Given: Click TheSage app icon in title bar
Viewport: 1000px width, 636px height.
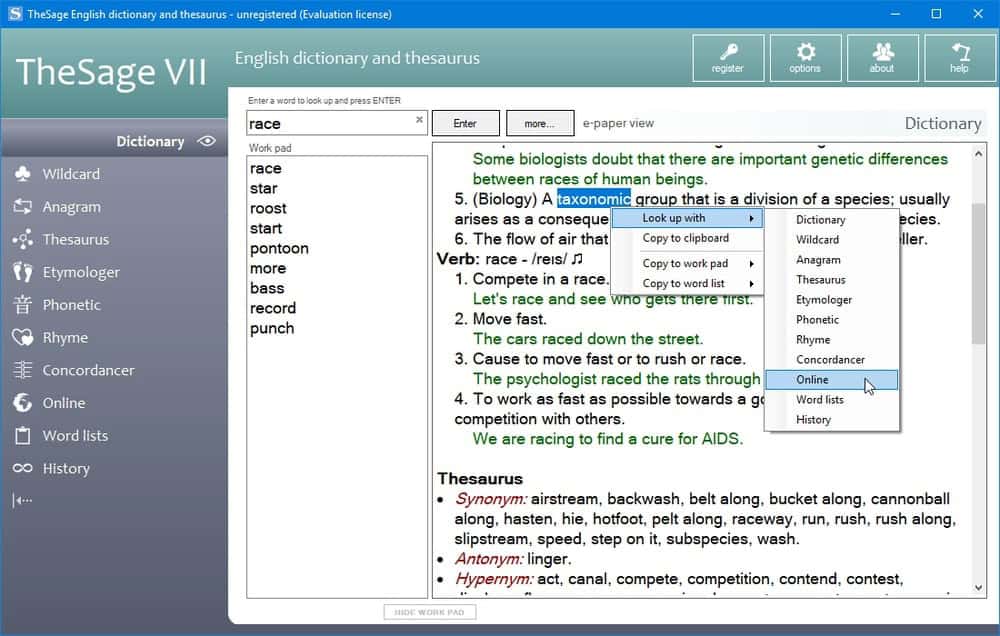Looking at the screenshot, I should 15,13.
